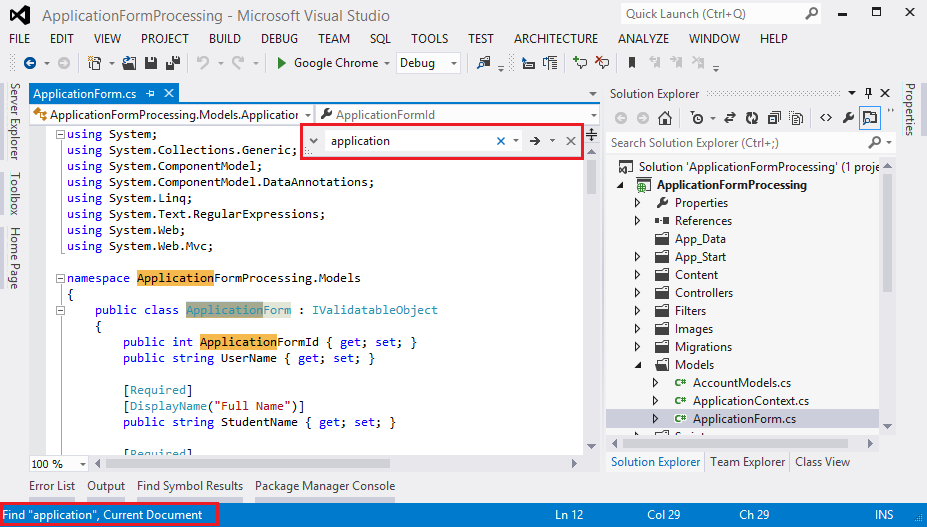Open Properties with the wrench icon
This screenshot has width=927, height=527.
[x=848, y=118]
